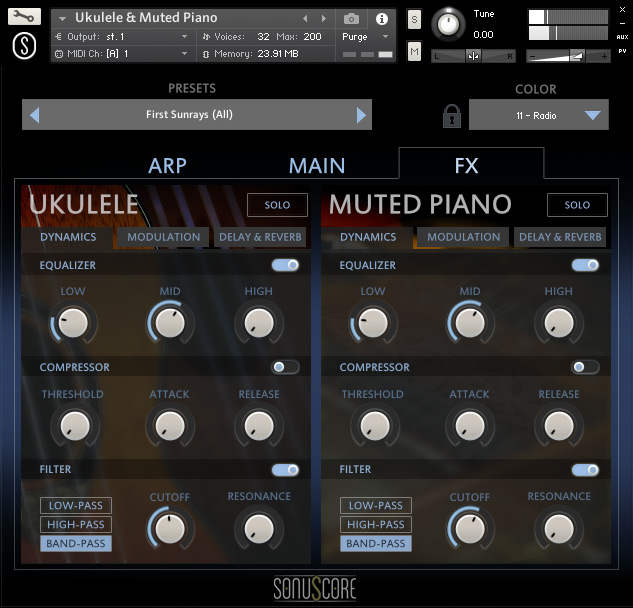
Task: Expand the instrument name dropdown triangle
Action: click(x=62, y=18)
